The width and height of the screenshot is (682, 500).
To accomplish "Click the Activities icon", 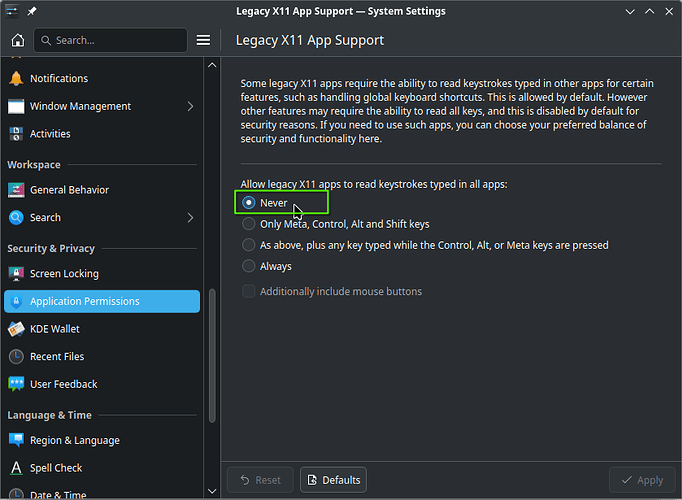I will point(16,134).
